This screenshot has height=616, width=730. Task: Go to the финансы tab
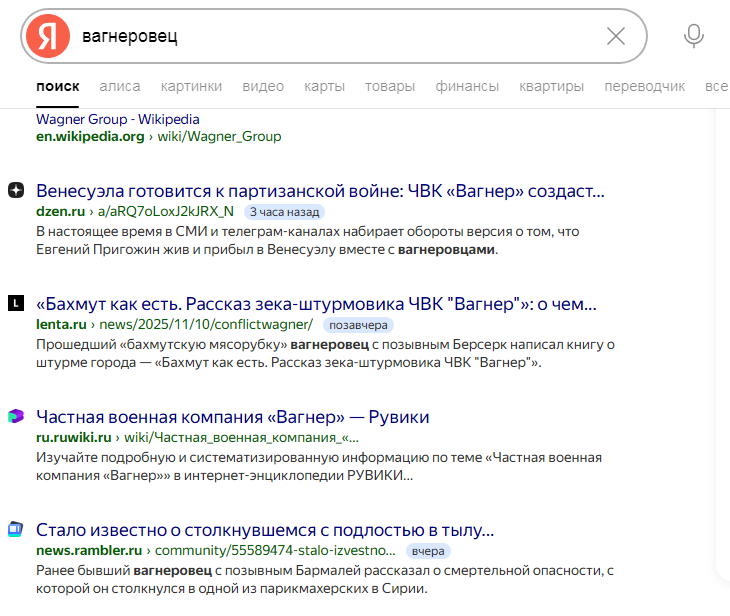coord(467,87)
